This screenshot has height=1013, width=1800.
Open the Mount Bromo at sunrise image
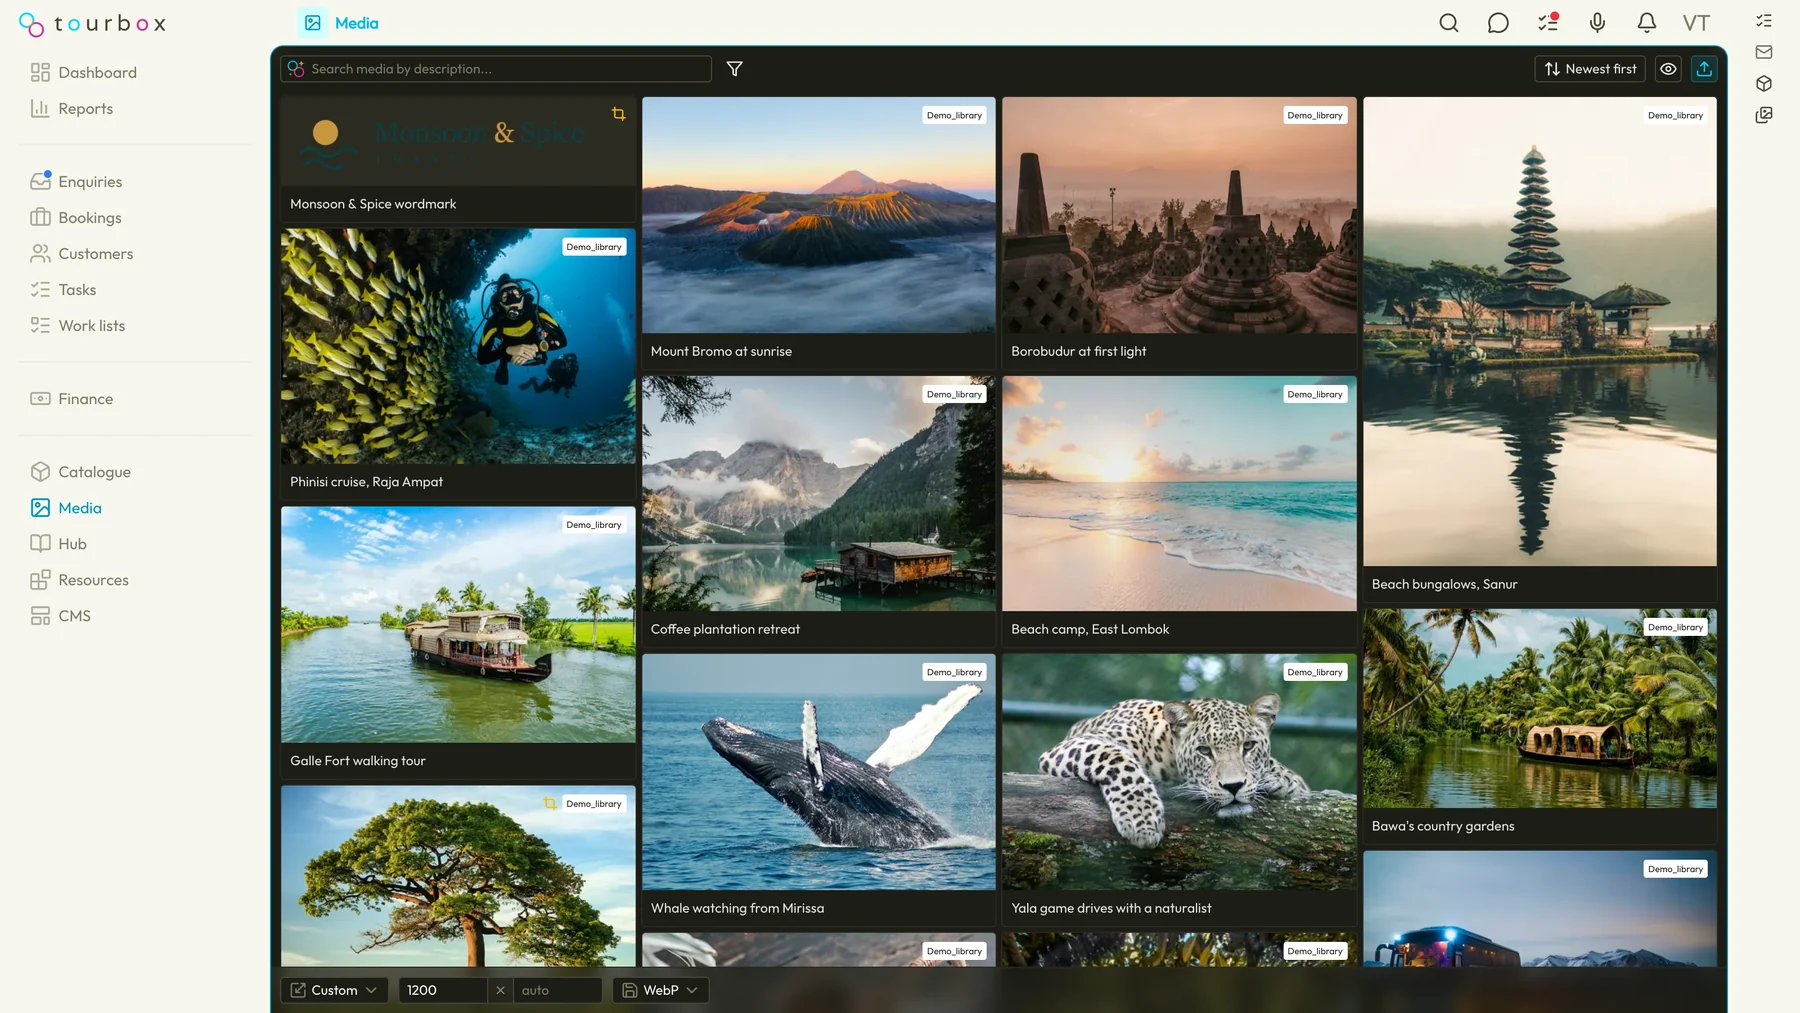(818, 215)
